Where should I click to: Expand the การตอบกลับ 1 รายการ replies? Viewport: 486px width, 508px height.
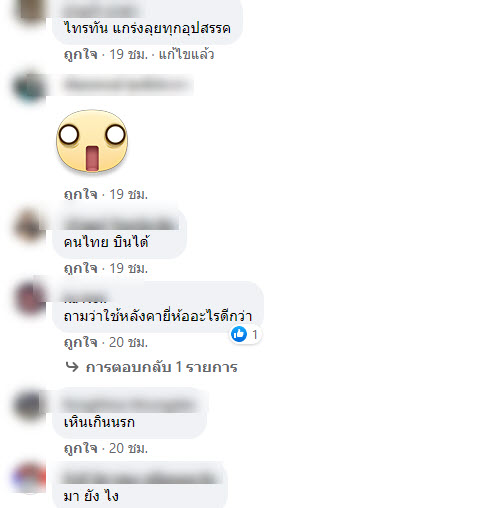click(x=161, y=367)
